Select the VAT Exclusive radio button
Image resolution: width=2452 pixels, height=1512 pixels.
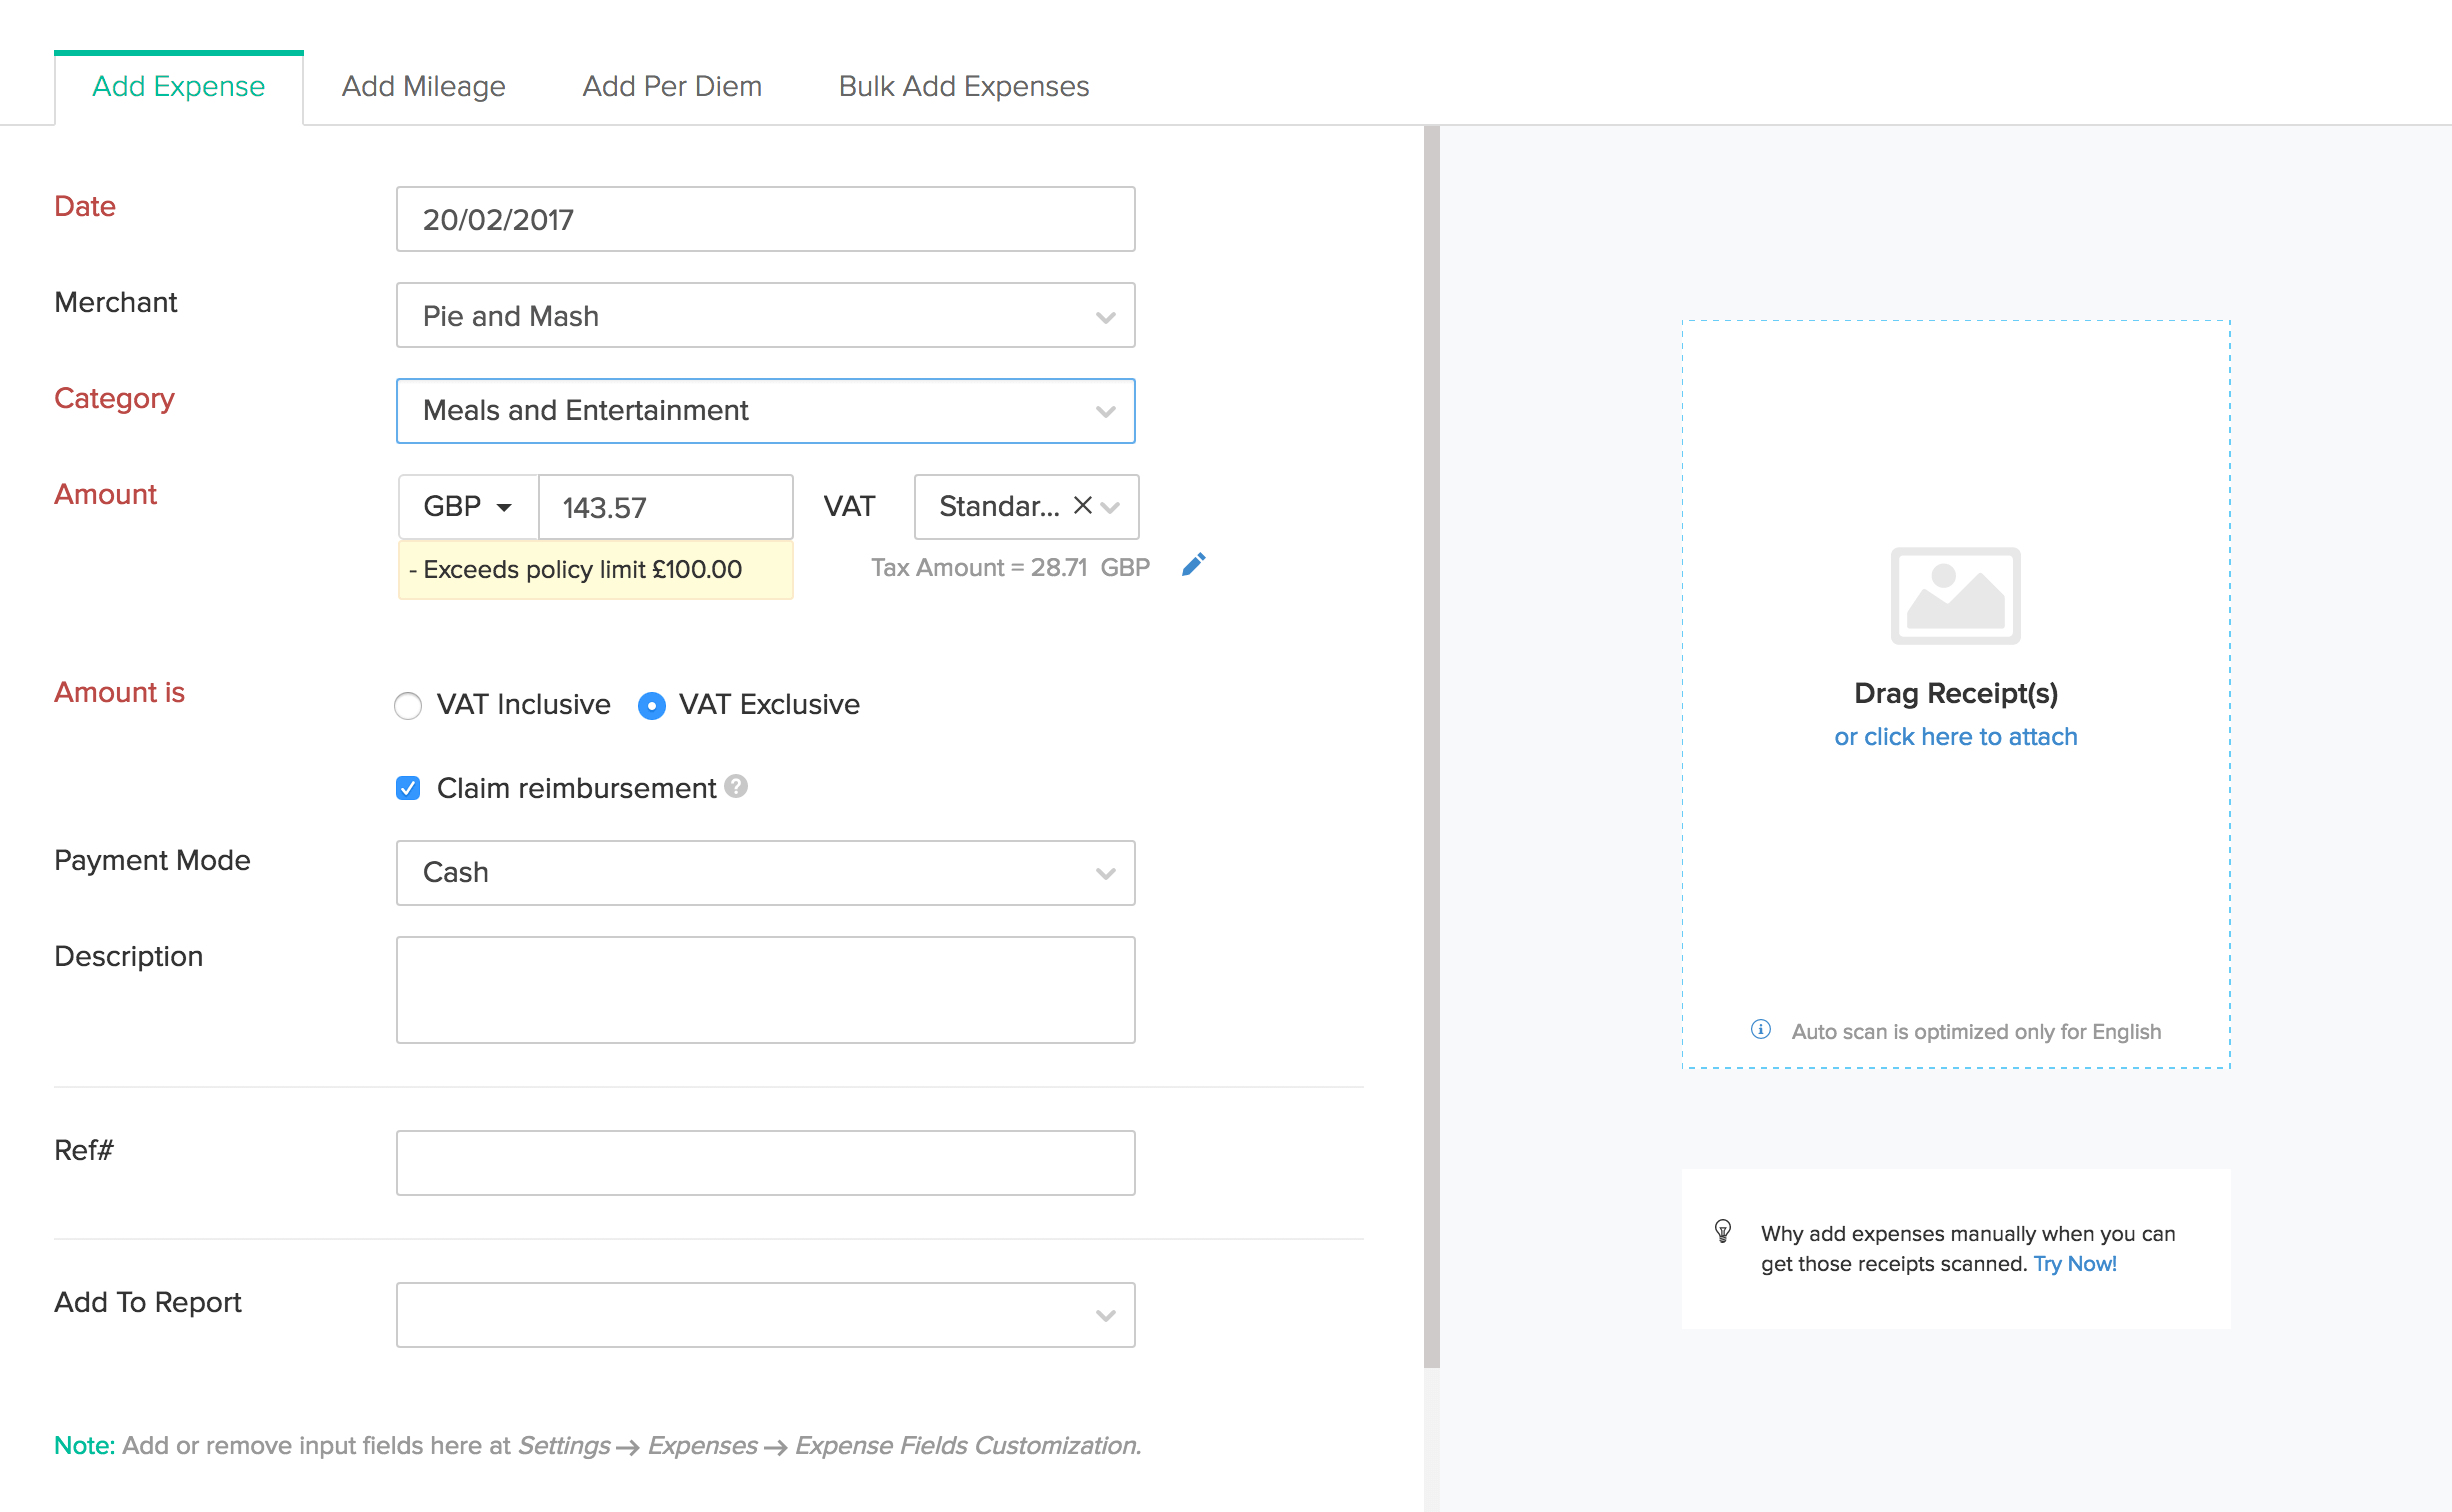point(652,705)
